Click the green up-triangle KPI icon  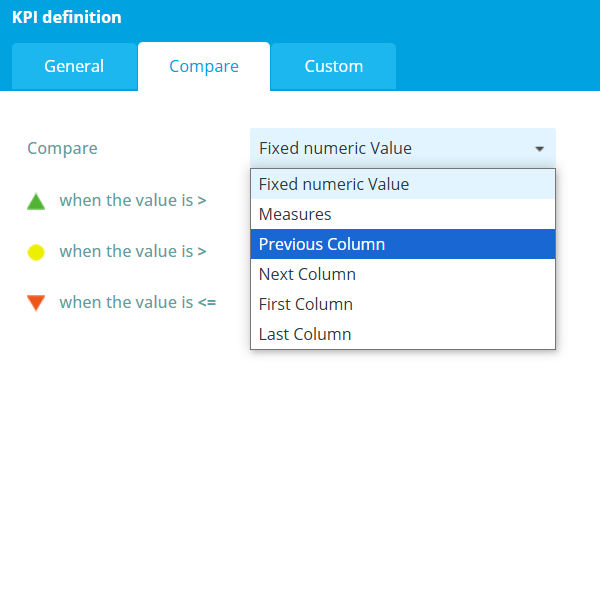click(x=36, y=202)
